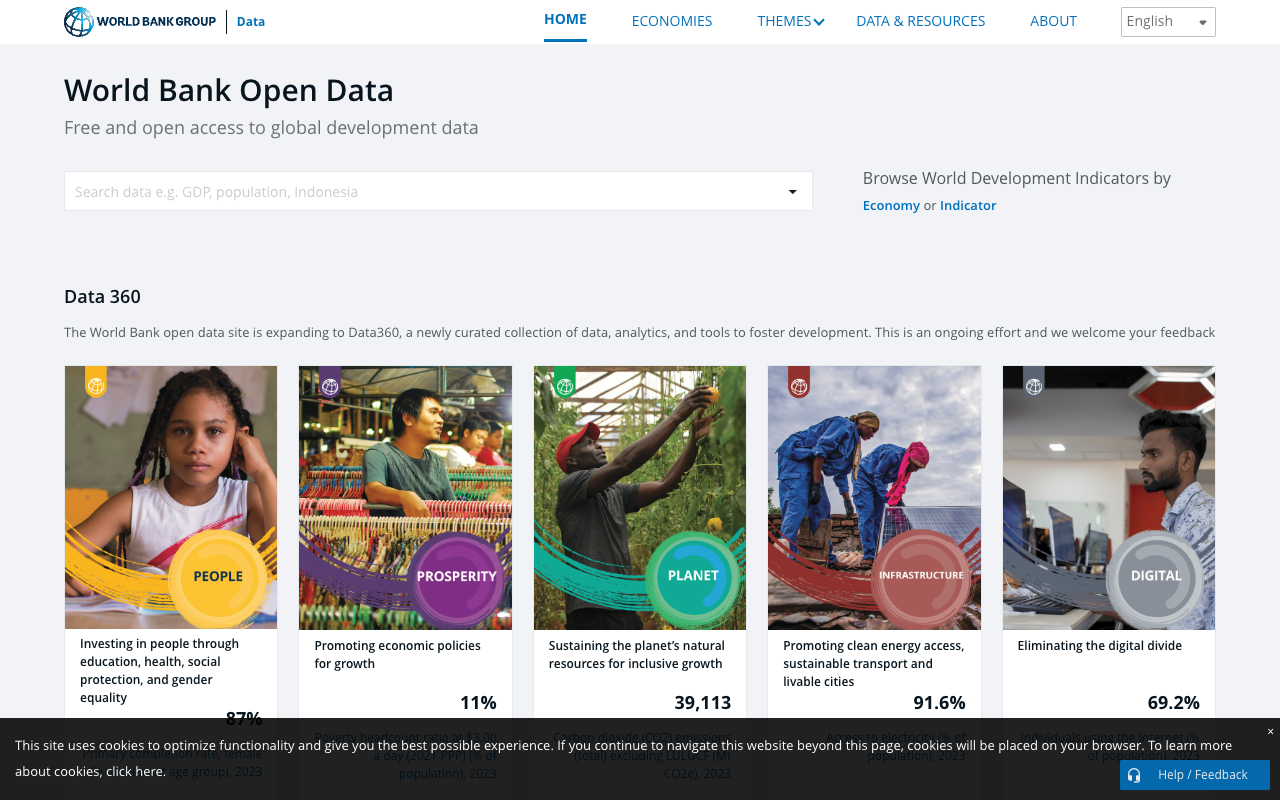Expand the THEMES navigation chevron
Image resolution: width=1280 pixels, height=800 pixels.
tap(820, 21)
